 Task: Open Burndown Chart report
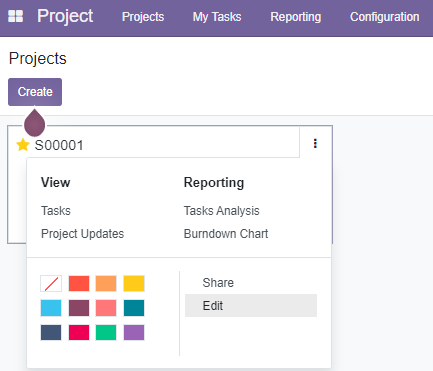(x=226, y=234)
